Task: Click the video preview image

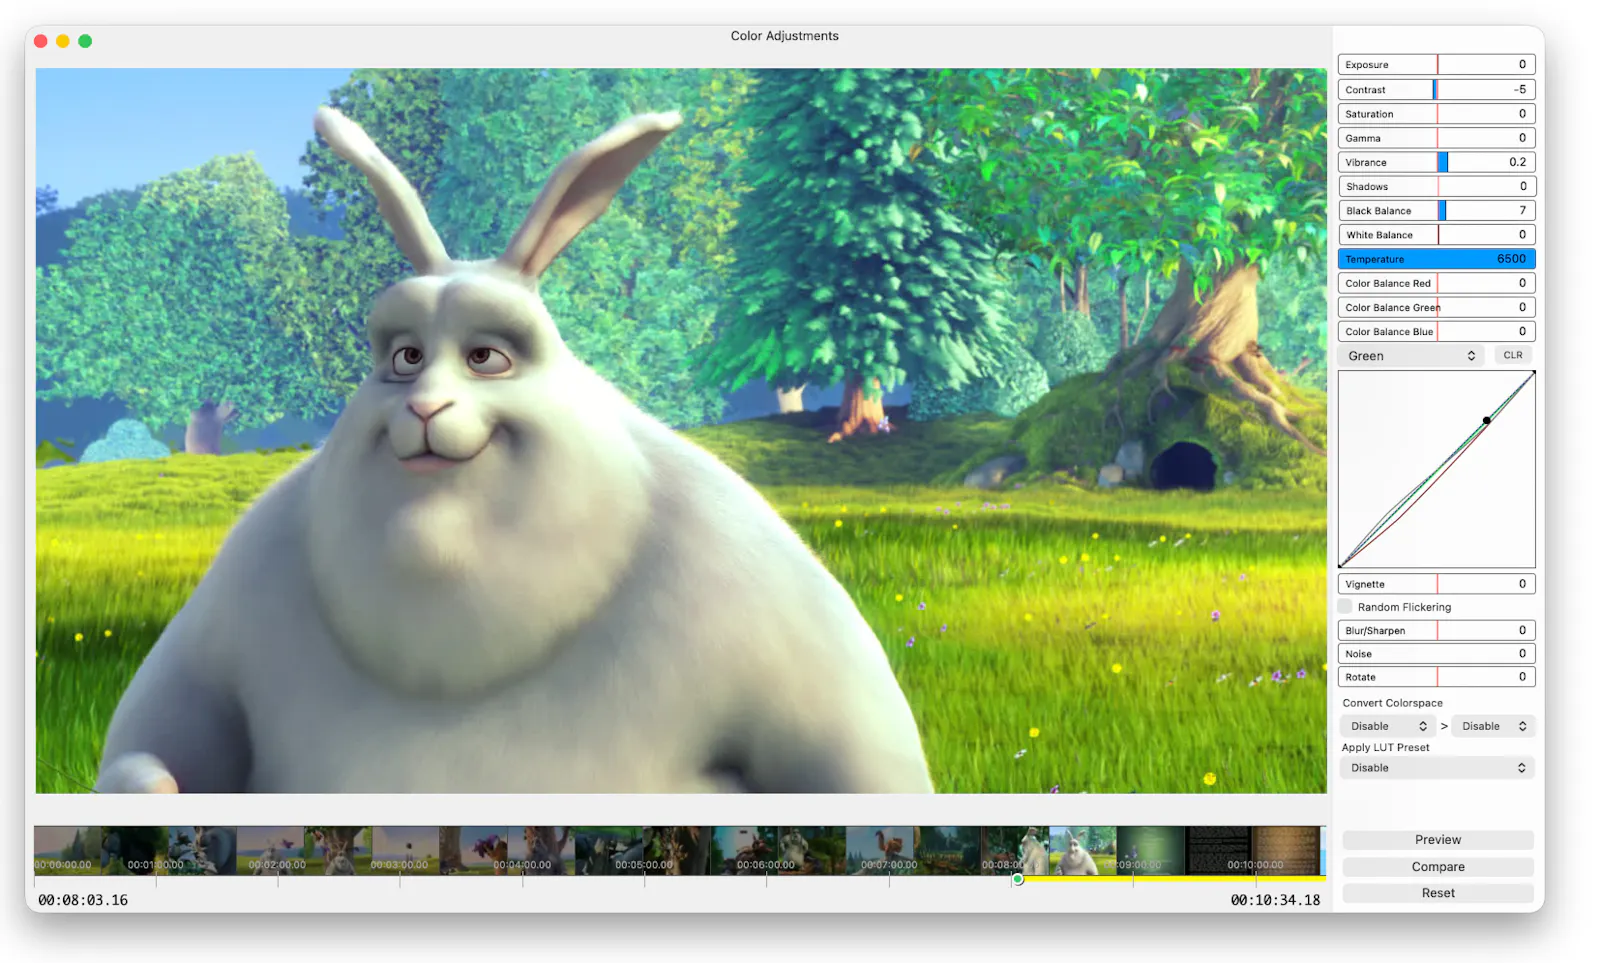Action: [681, 431]
